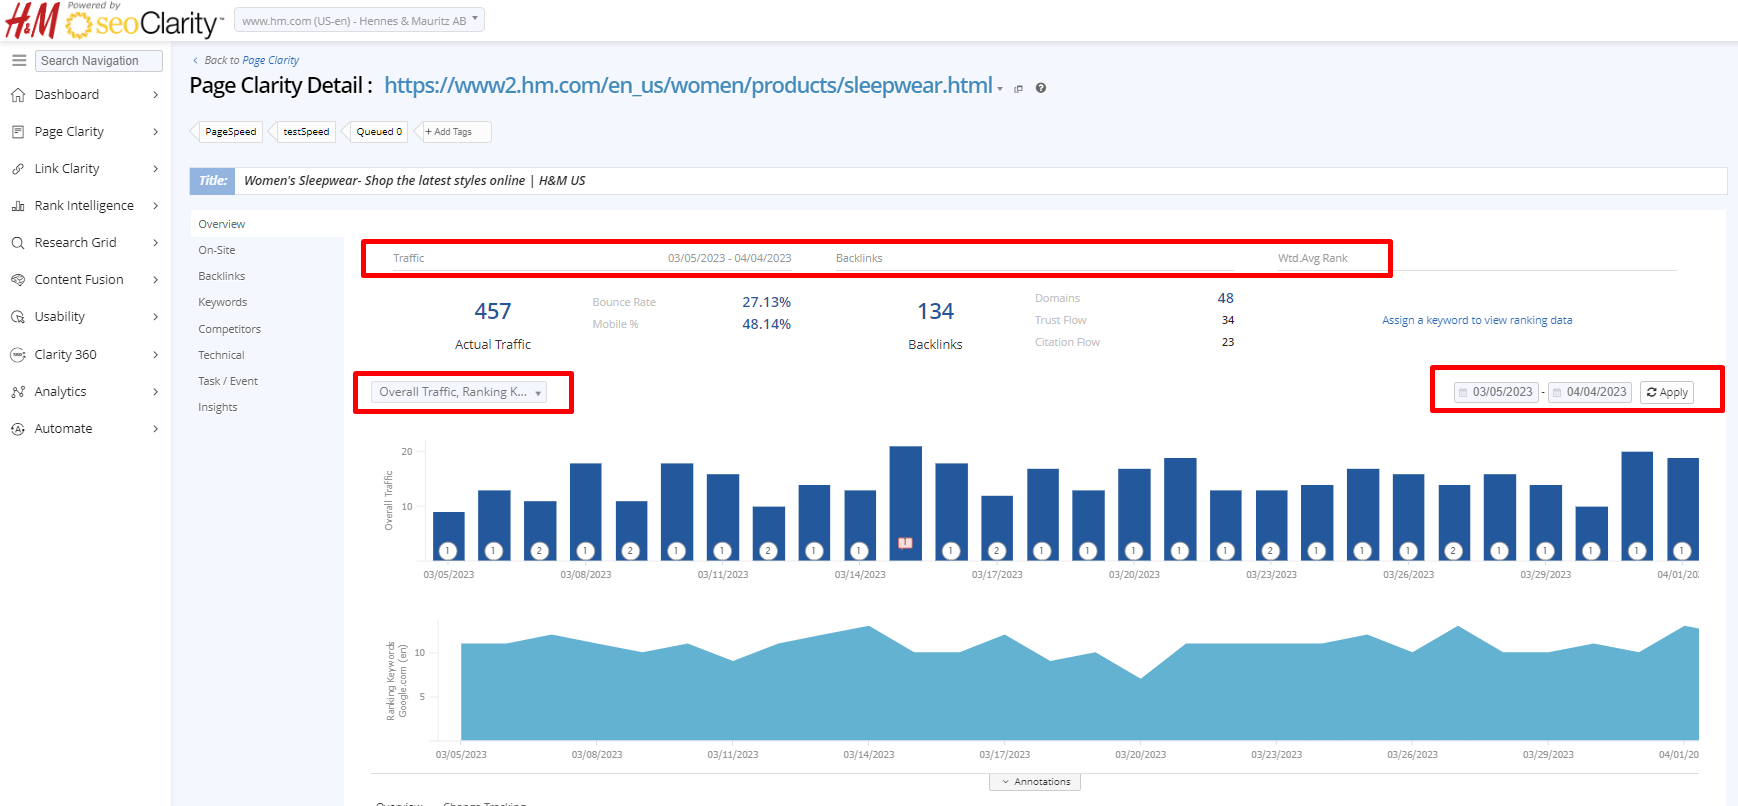Toggle the hamburger navigation menu icon

click(x=18, y=61)
